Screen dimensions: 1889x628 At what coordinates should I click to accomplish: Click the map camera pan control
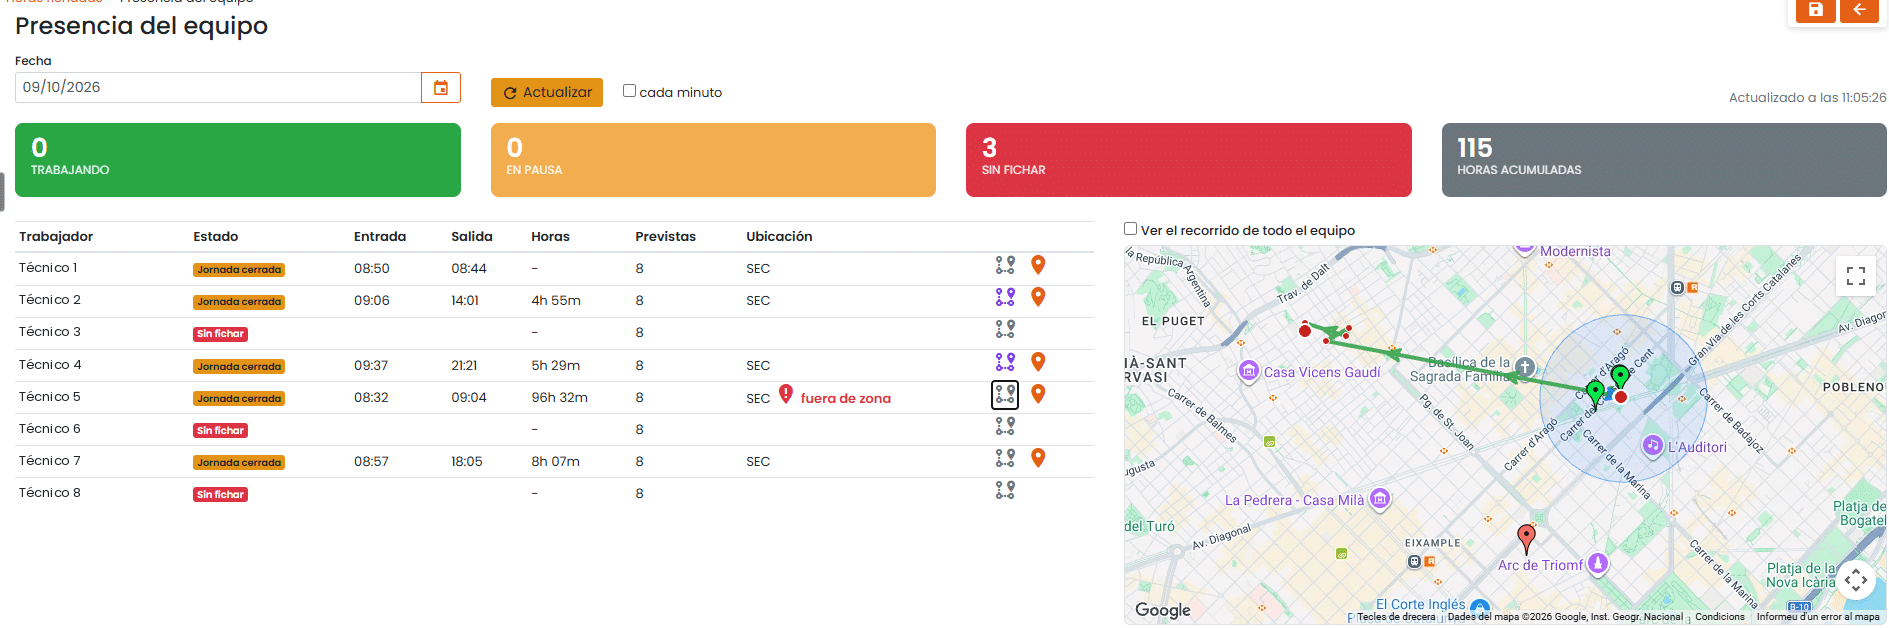coord(1856,580)
